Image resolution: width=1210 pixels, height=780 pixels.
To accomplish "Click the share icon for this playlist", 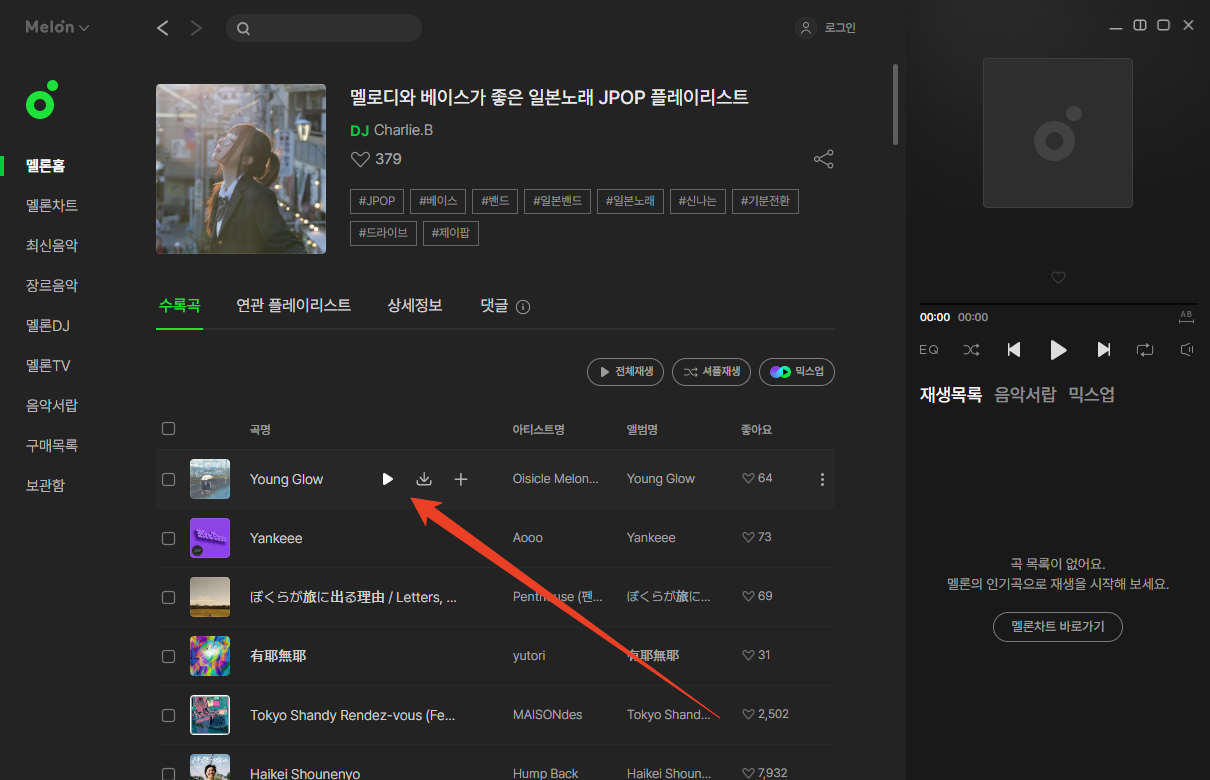I will 823,159.
